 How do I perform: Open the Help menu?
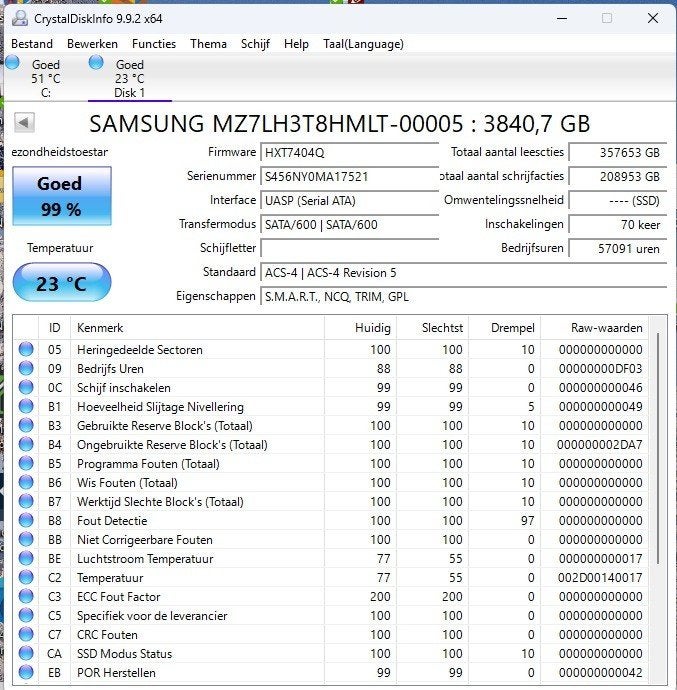(x=296, y=44)
